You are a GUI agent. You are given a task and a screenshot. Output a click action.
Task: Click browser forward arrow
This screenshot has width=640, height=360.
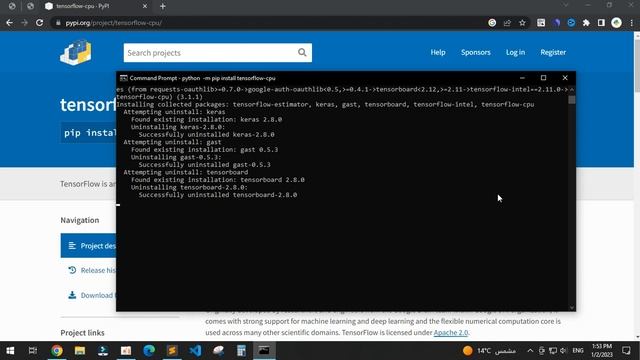pyautogui.click(x=24, y=23)
